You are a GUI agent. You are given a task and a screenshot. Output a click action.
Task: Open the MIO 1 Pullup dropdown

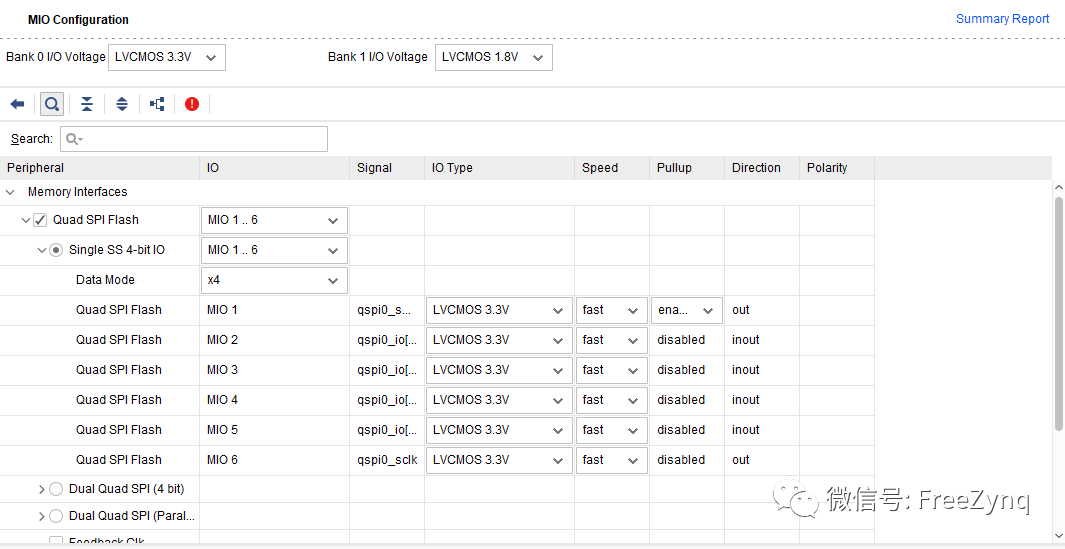pos(686,310)
